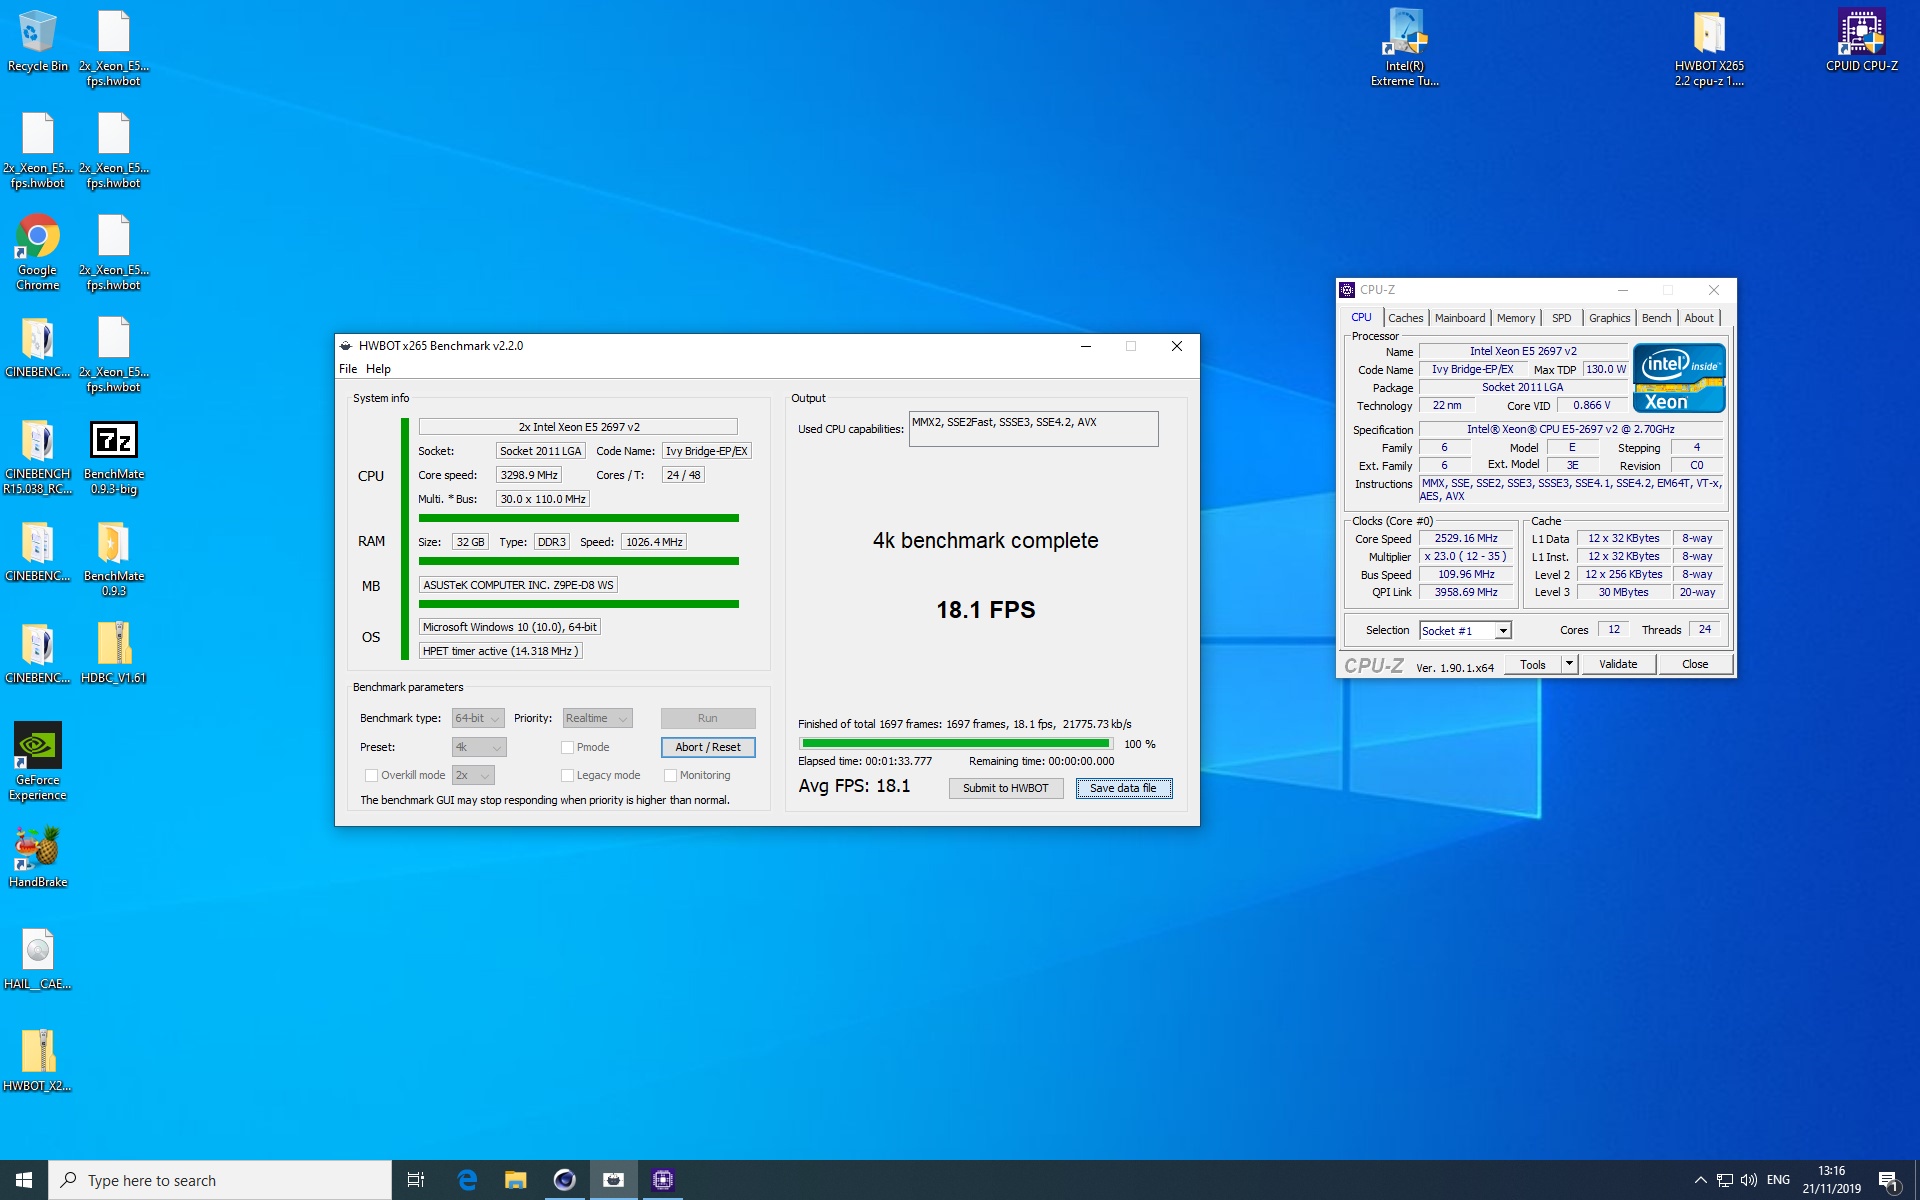
Task: Open the BenchMate 0.9.3 folder icon
Action: (x=114, y=559)
